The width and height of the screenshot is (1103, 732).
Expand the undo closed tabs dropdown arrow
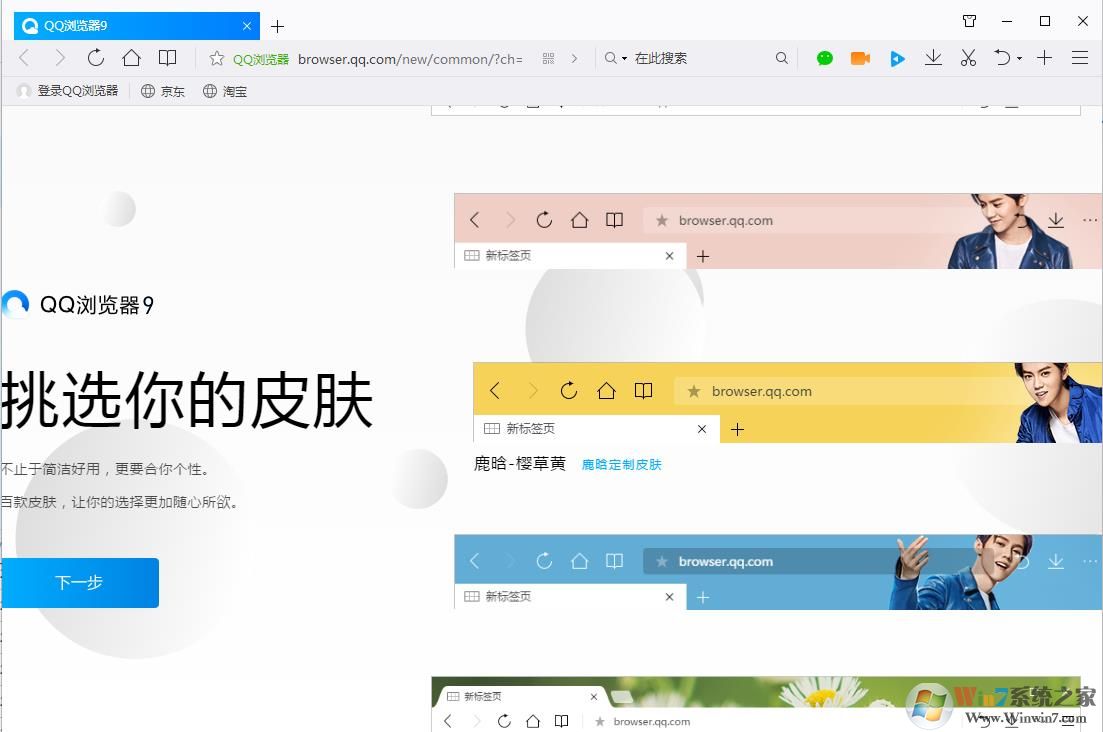1019,58
